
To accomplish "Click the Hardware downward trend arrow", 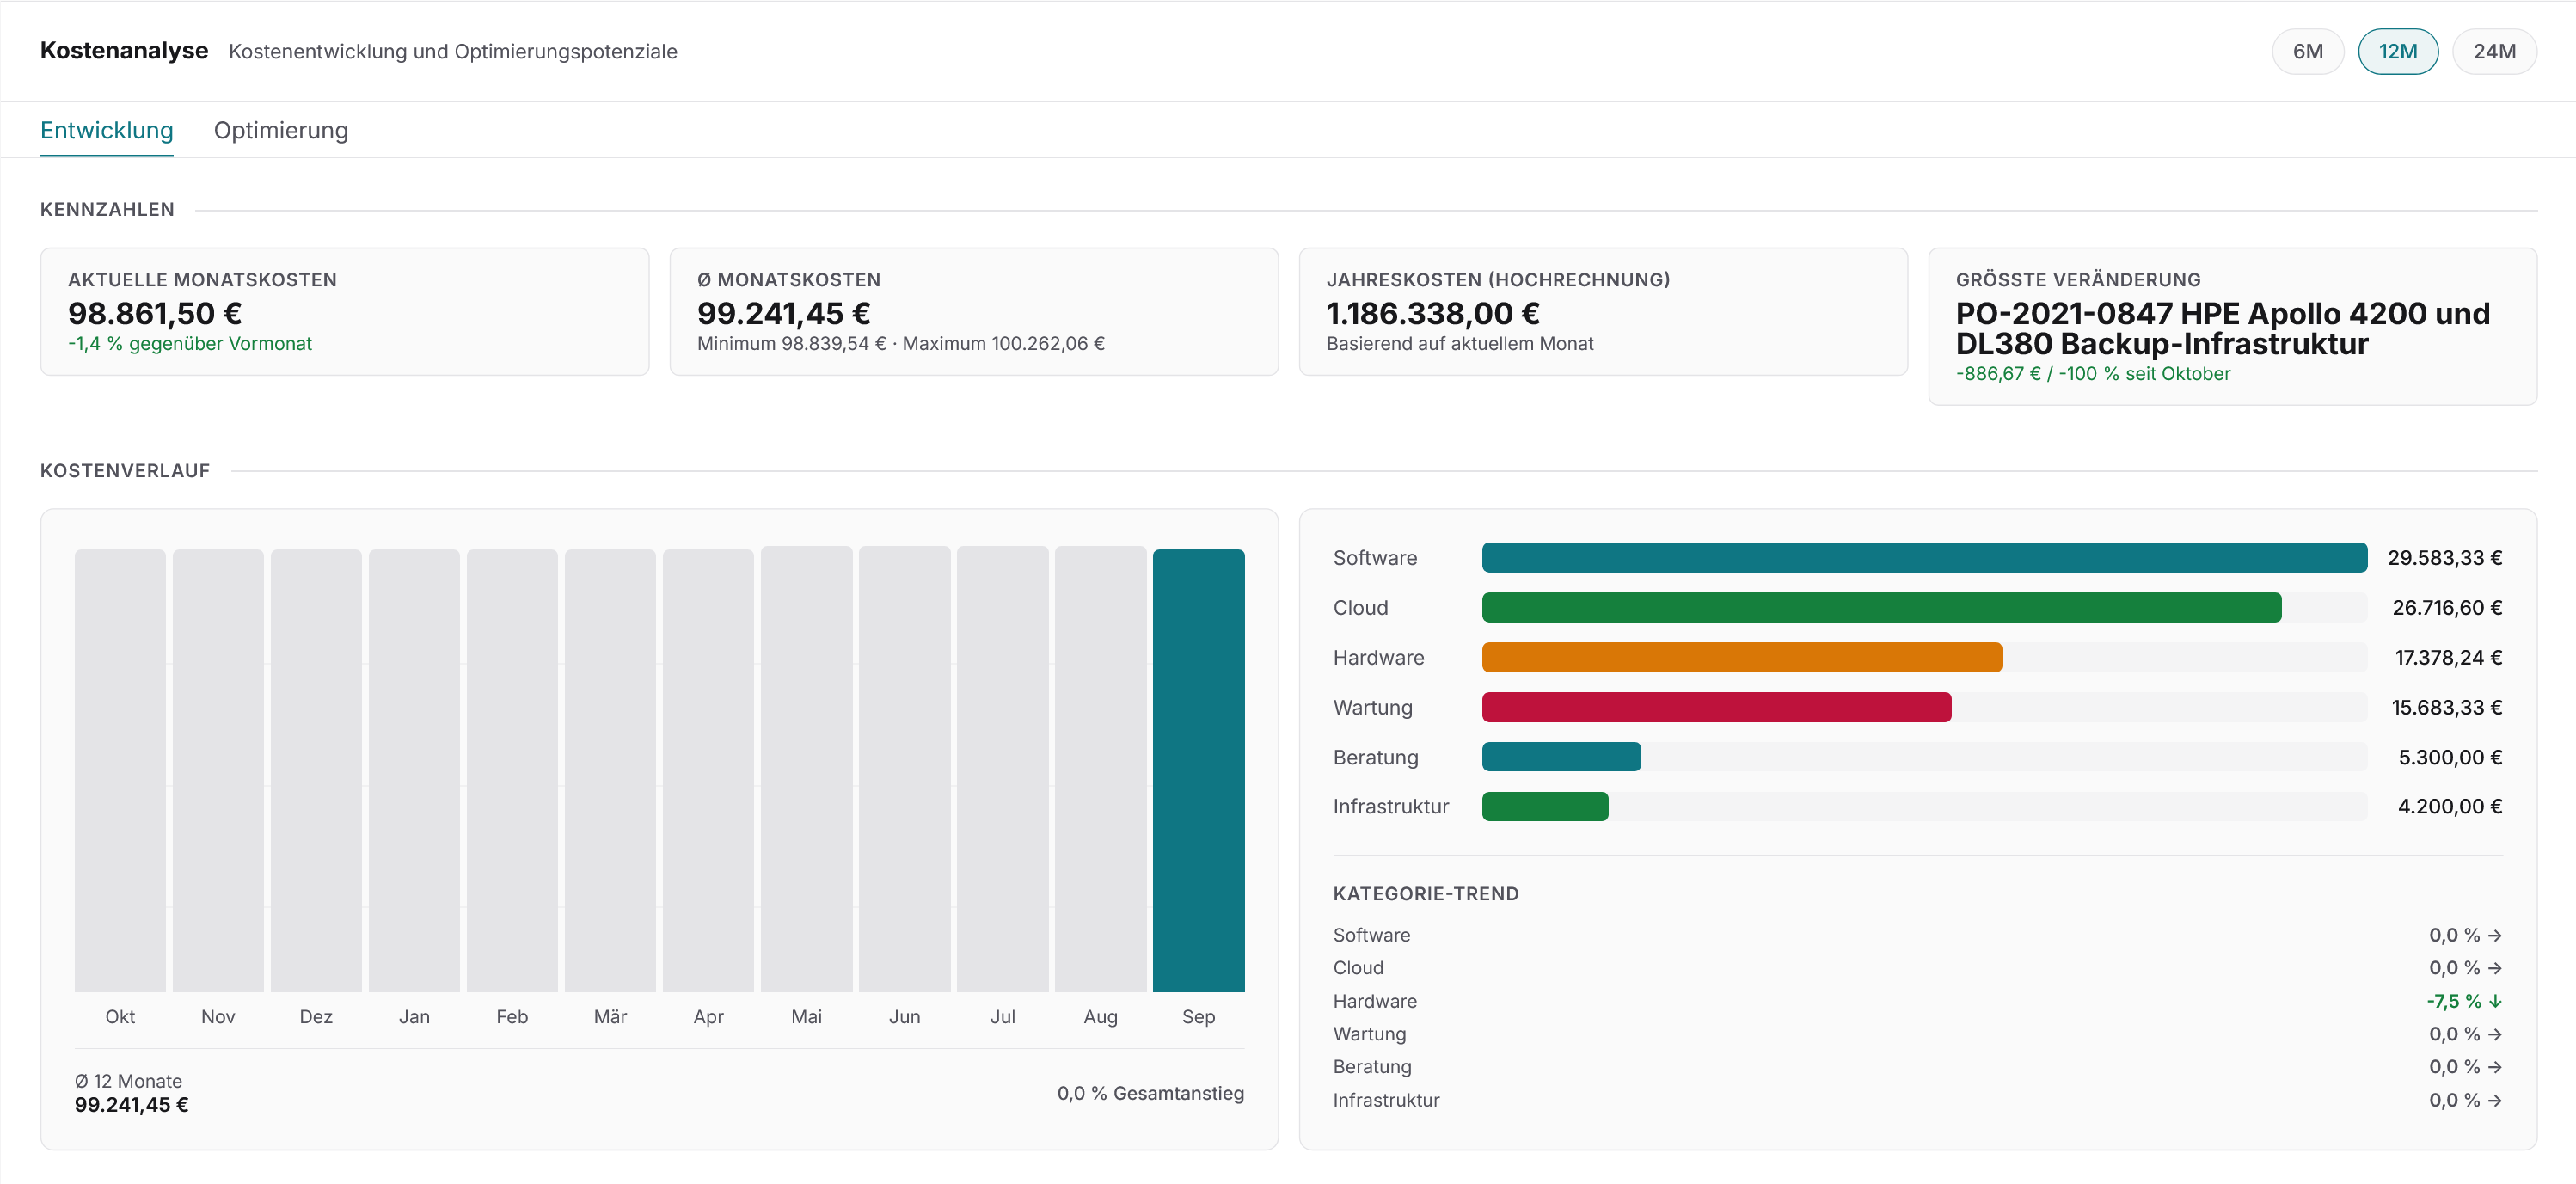I will coord(2495,1001).
